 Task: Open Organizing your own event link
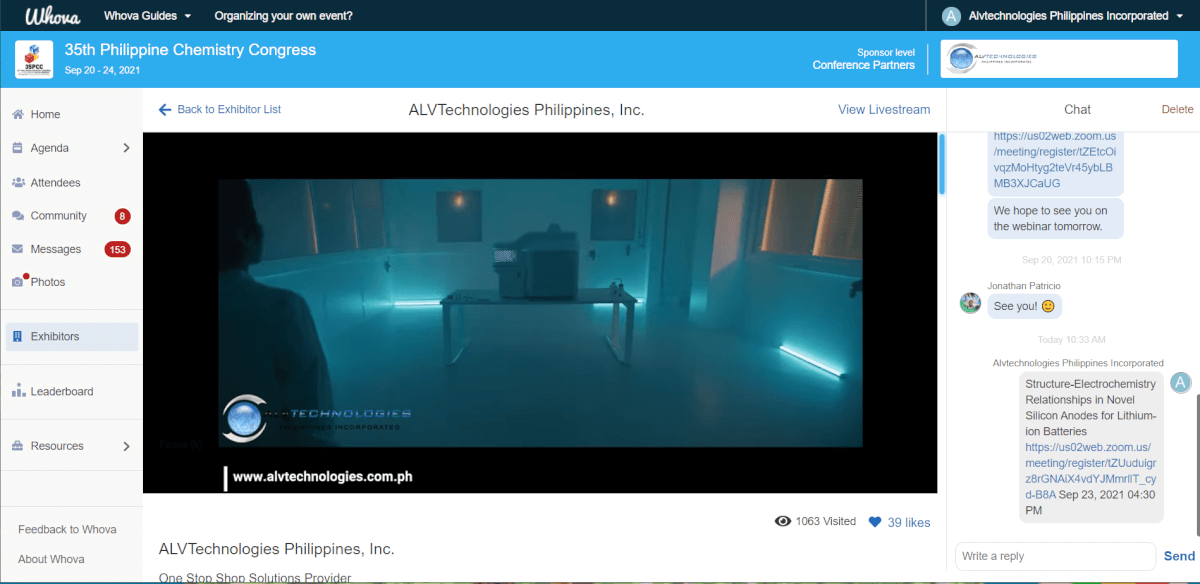tap(283, 16)
